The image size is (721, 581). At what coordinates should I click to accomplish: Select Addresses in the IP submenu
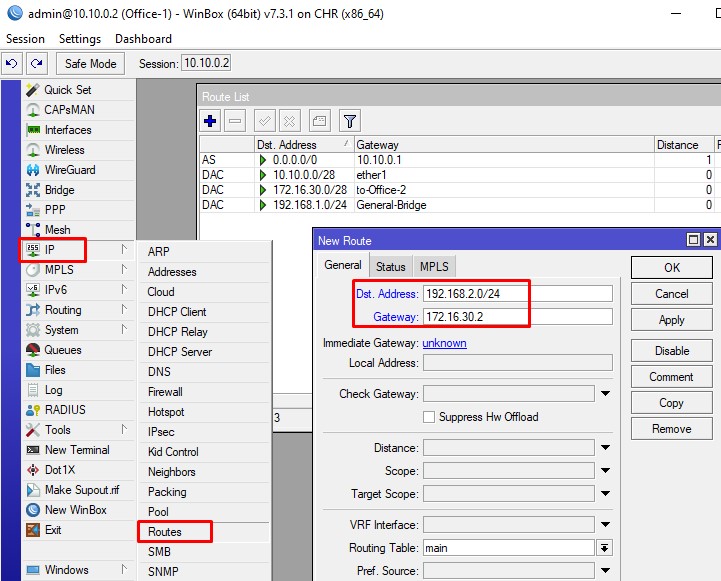(x=204, y=272)
